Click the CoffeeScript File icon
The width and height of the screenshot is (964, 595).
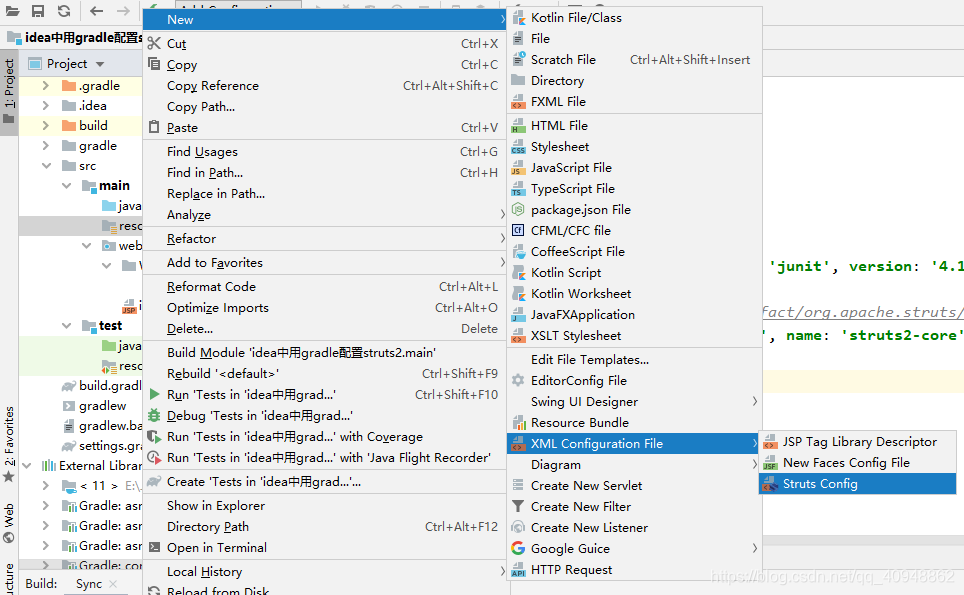coord(519,251)
